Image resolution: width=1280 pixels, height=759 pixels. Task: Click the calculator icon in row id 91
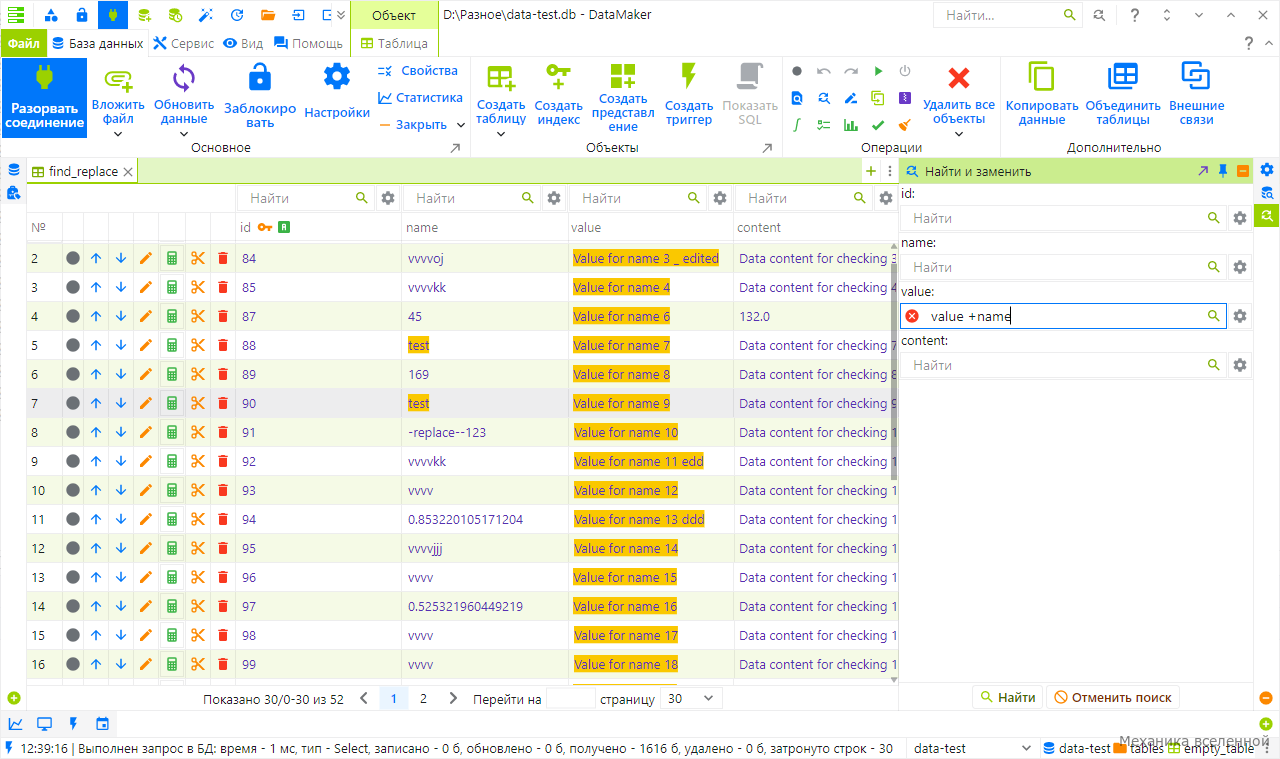coord(172,432)
